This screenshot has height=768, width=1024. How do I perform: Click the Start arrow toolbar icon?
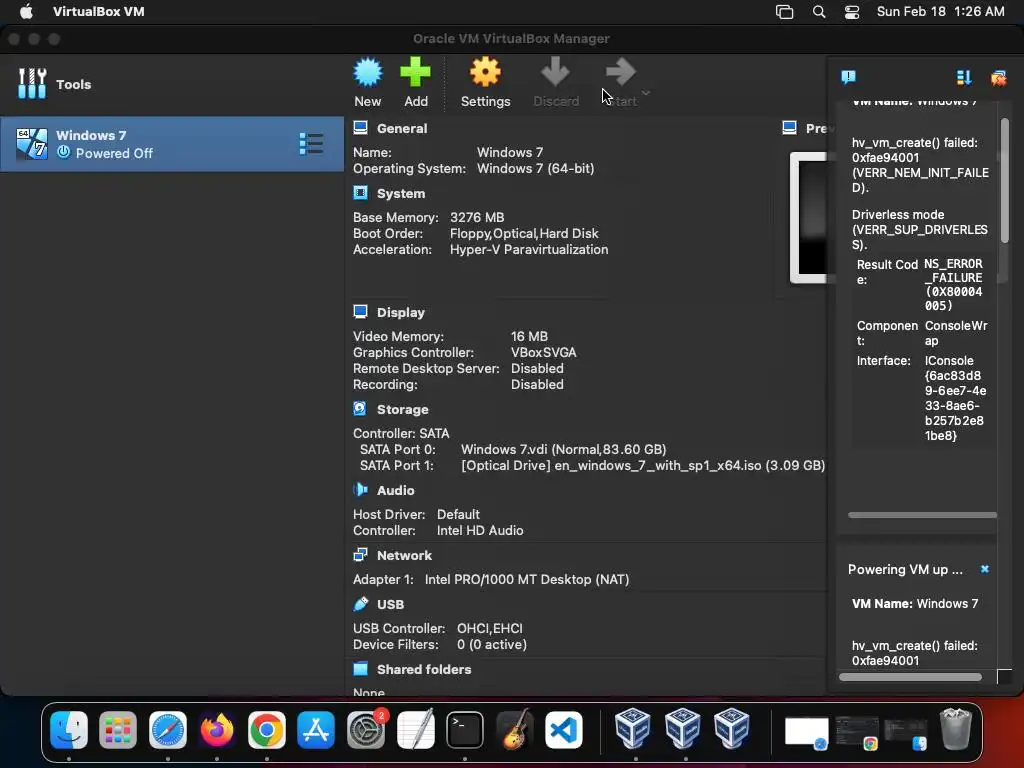point(620,72)
